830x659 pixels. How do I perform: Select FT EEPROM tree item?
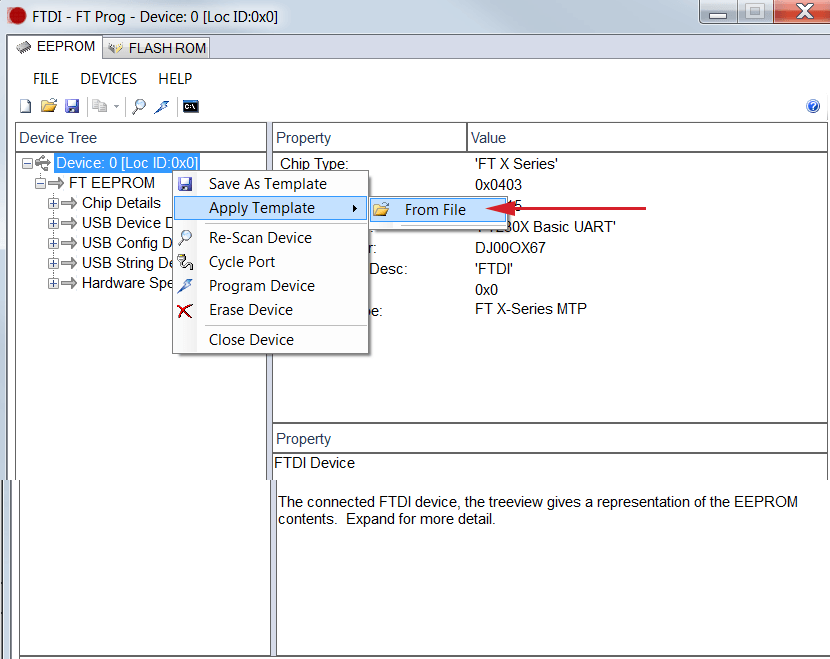[x=112, y=183]
